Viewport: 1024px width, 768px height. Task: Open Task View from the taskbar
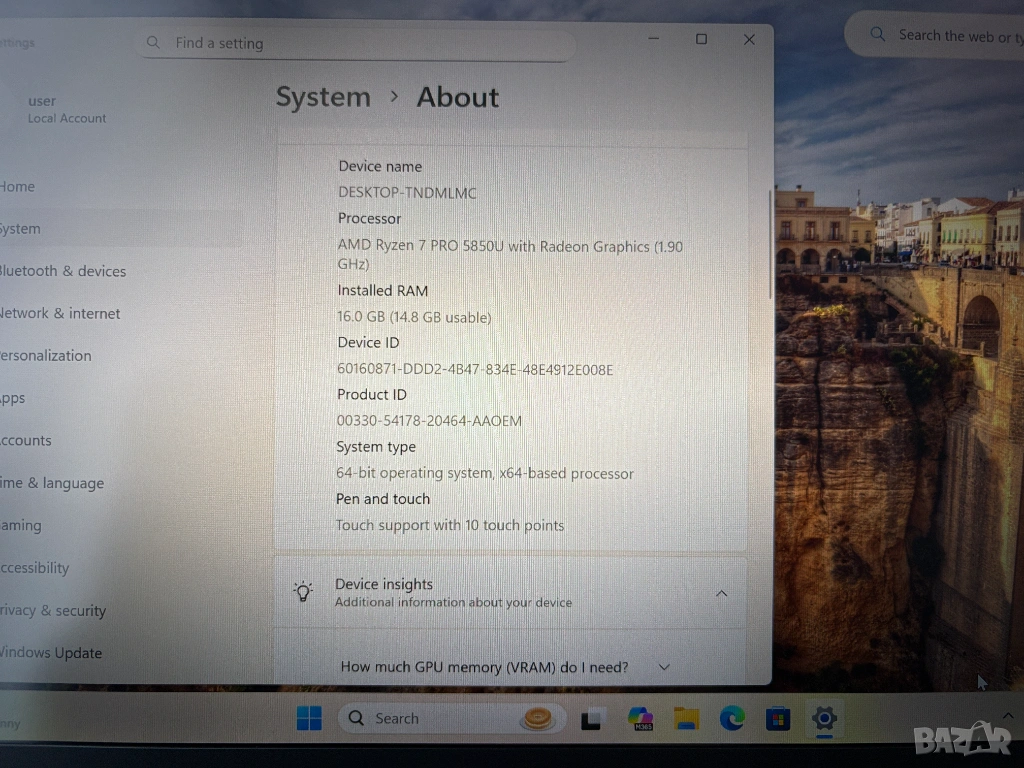pos(593,719)
